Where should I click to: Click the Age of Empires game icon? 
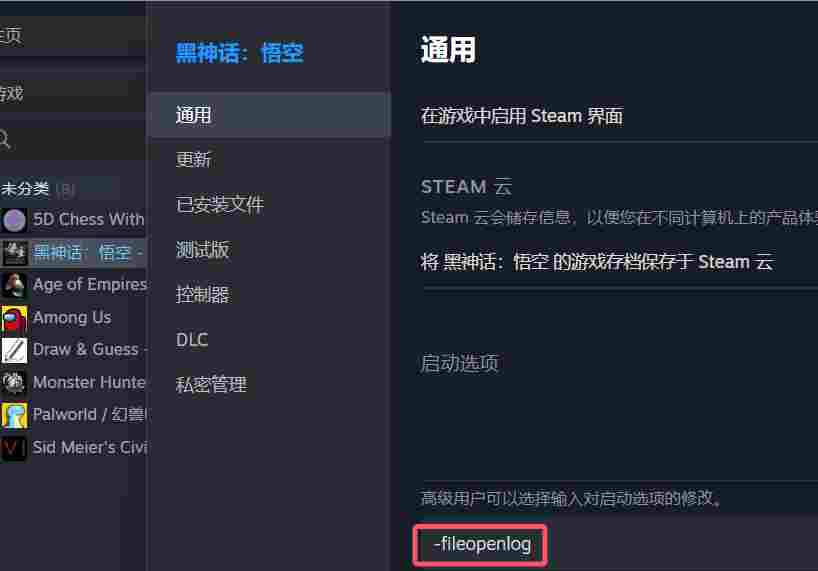[14, 285]
